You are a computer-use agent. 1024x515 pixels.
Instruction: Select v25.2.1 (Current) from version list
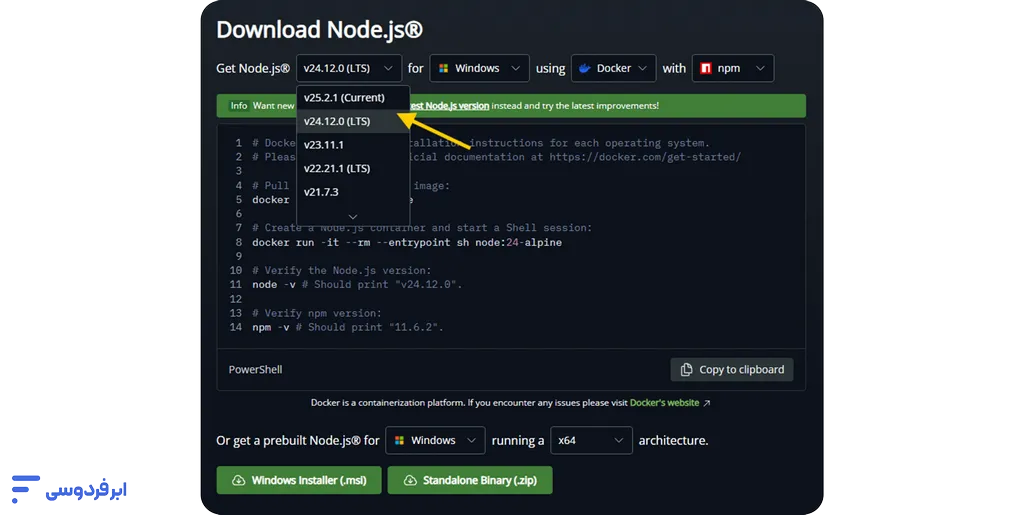(x=353, y=98)
